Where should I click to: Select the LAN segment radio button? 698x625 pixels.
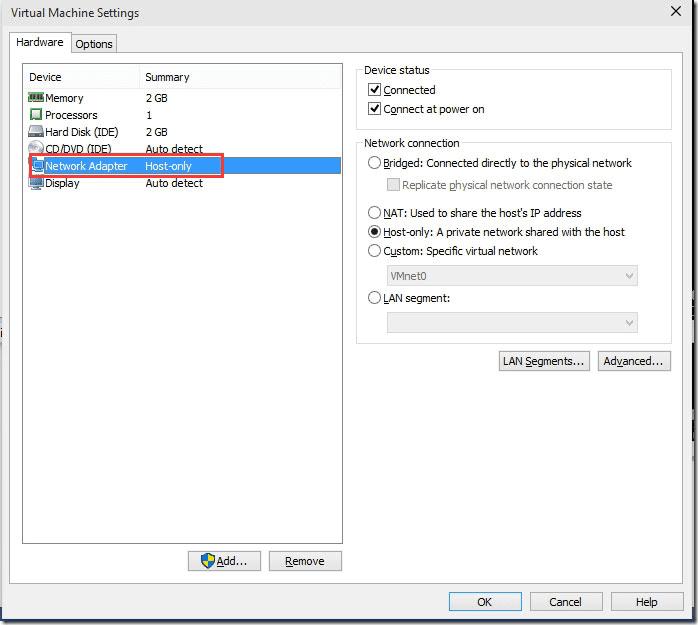tap(374, 298)
